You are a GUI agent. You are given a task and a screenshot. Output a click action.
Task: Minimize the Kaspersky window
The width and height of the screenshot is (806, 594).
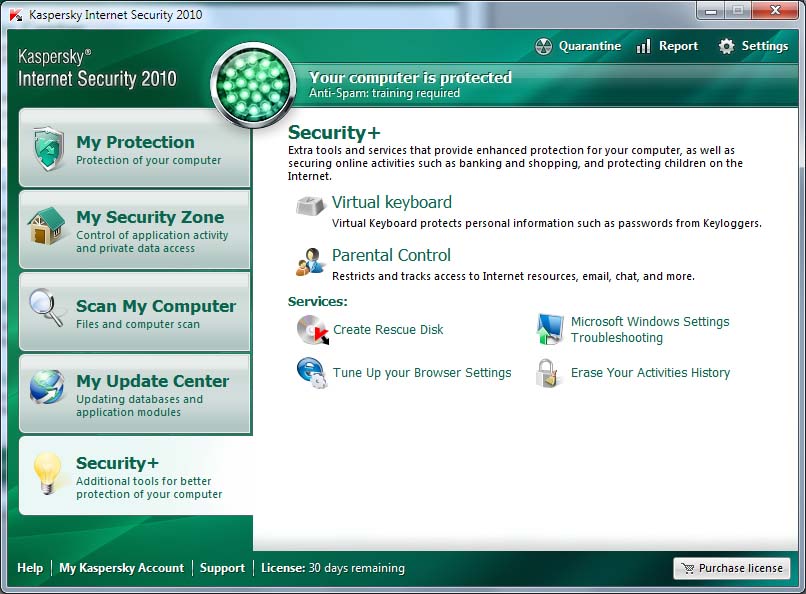point(711,11)
